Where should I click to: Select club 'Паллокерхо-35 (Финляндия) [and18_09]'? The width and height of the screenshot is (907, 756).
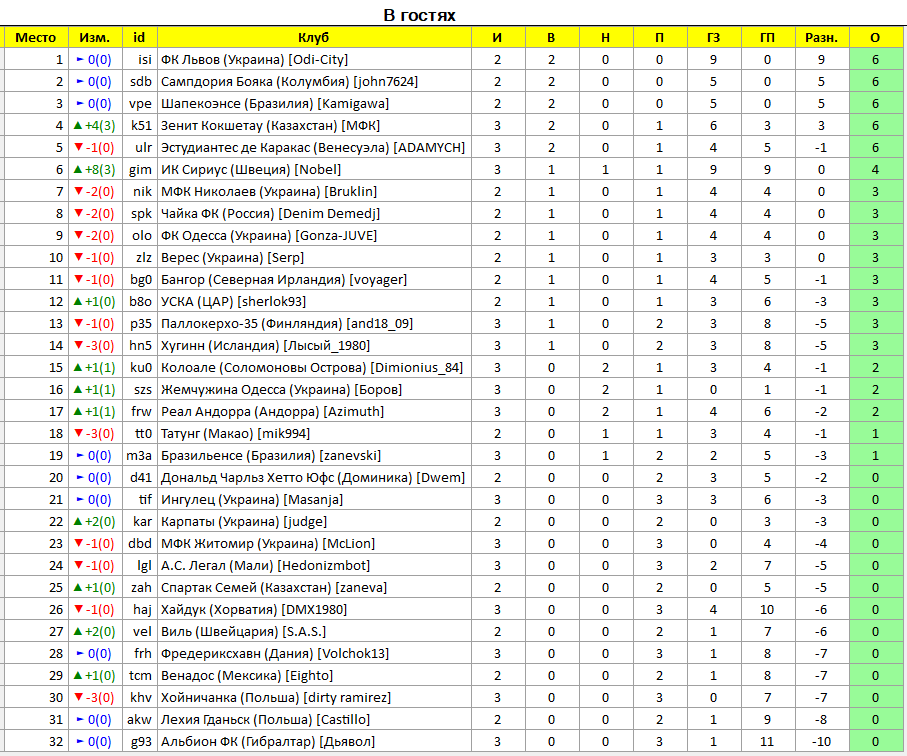click(x=287, y=323)
